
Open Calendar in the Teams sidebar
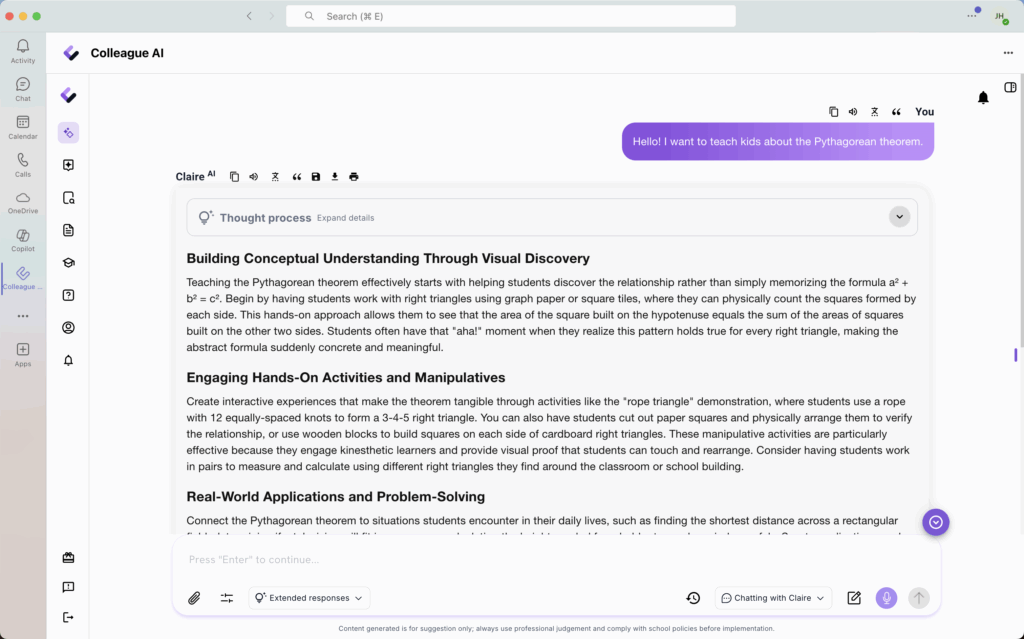click(x=23, y=127)
